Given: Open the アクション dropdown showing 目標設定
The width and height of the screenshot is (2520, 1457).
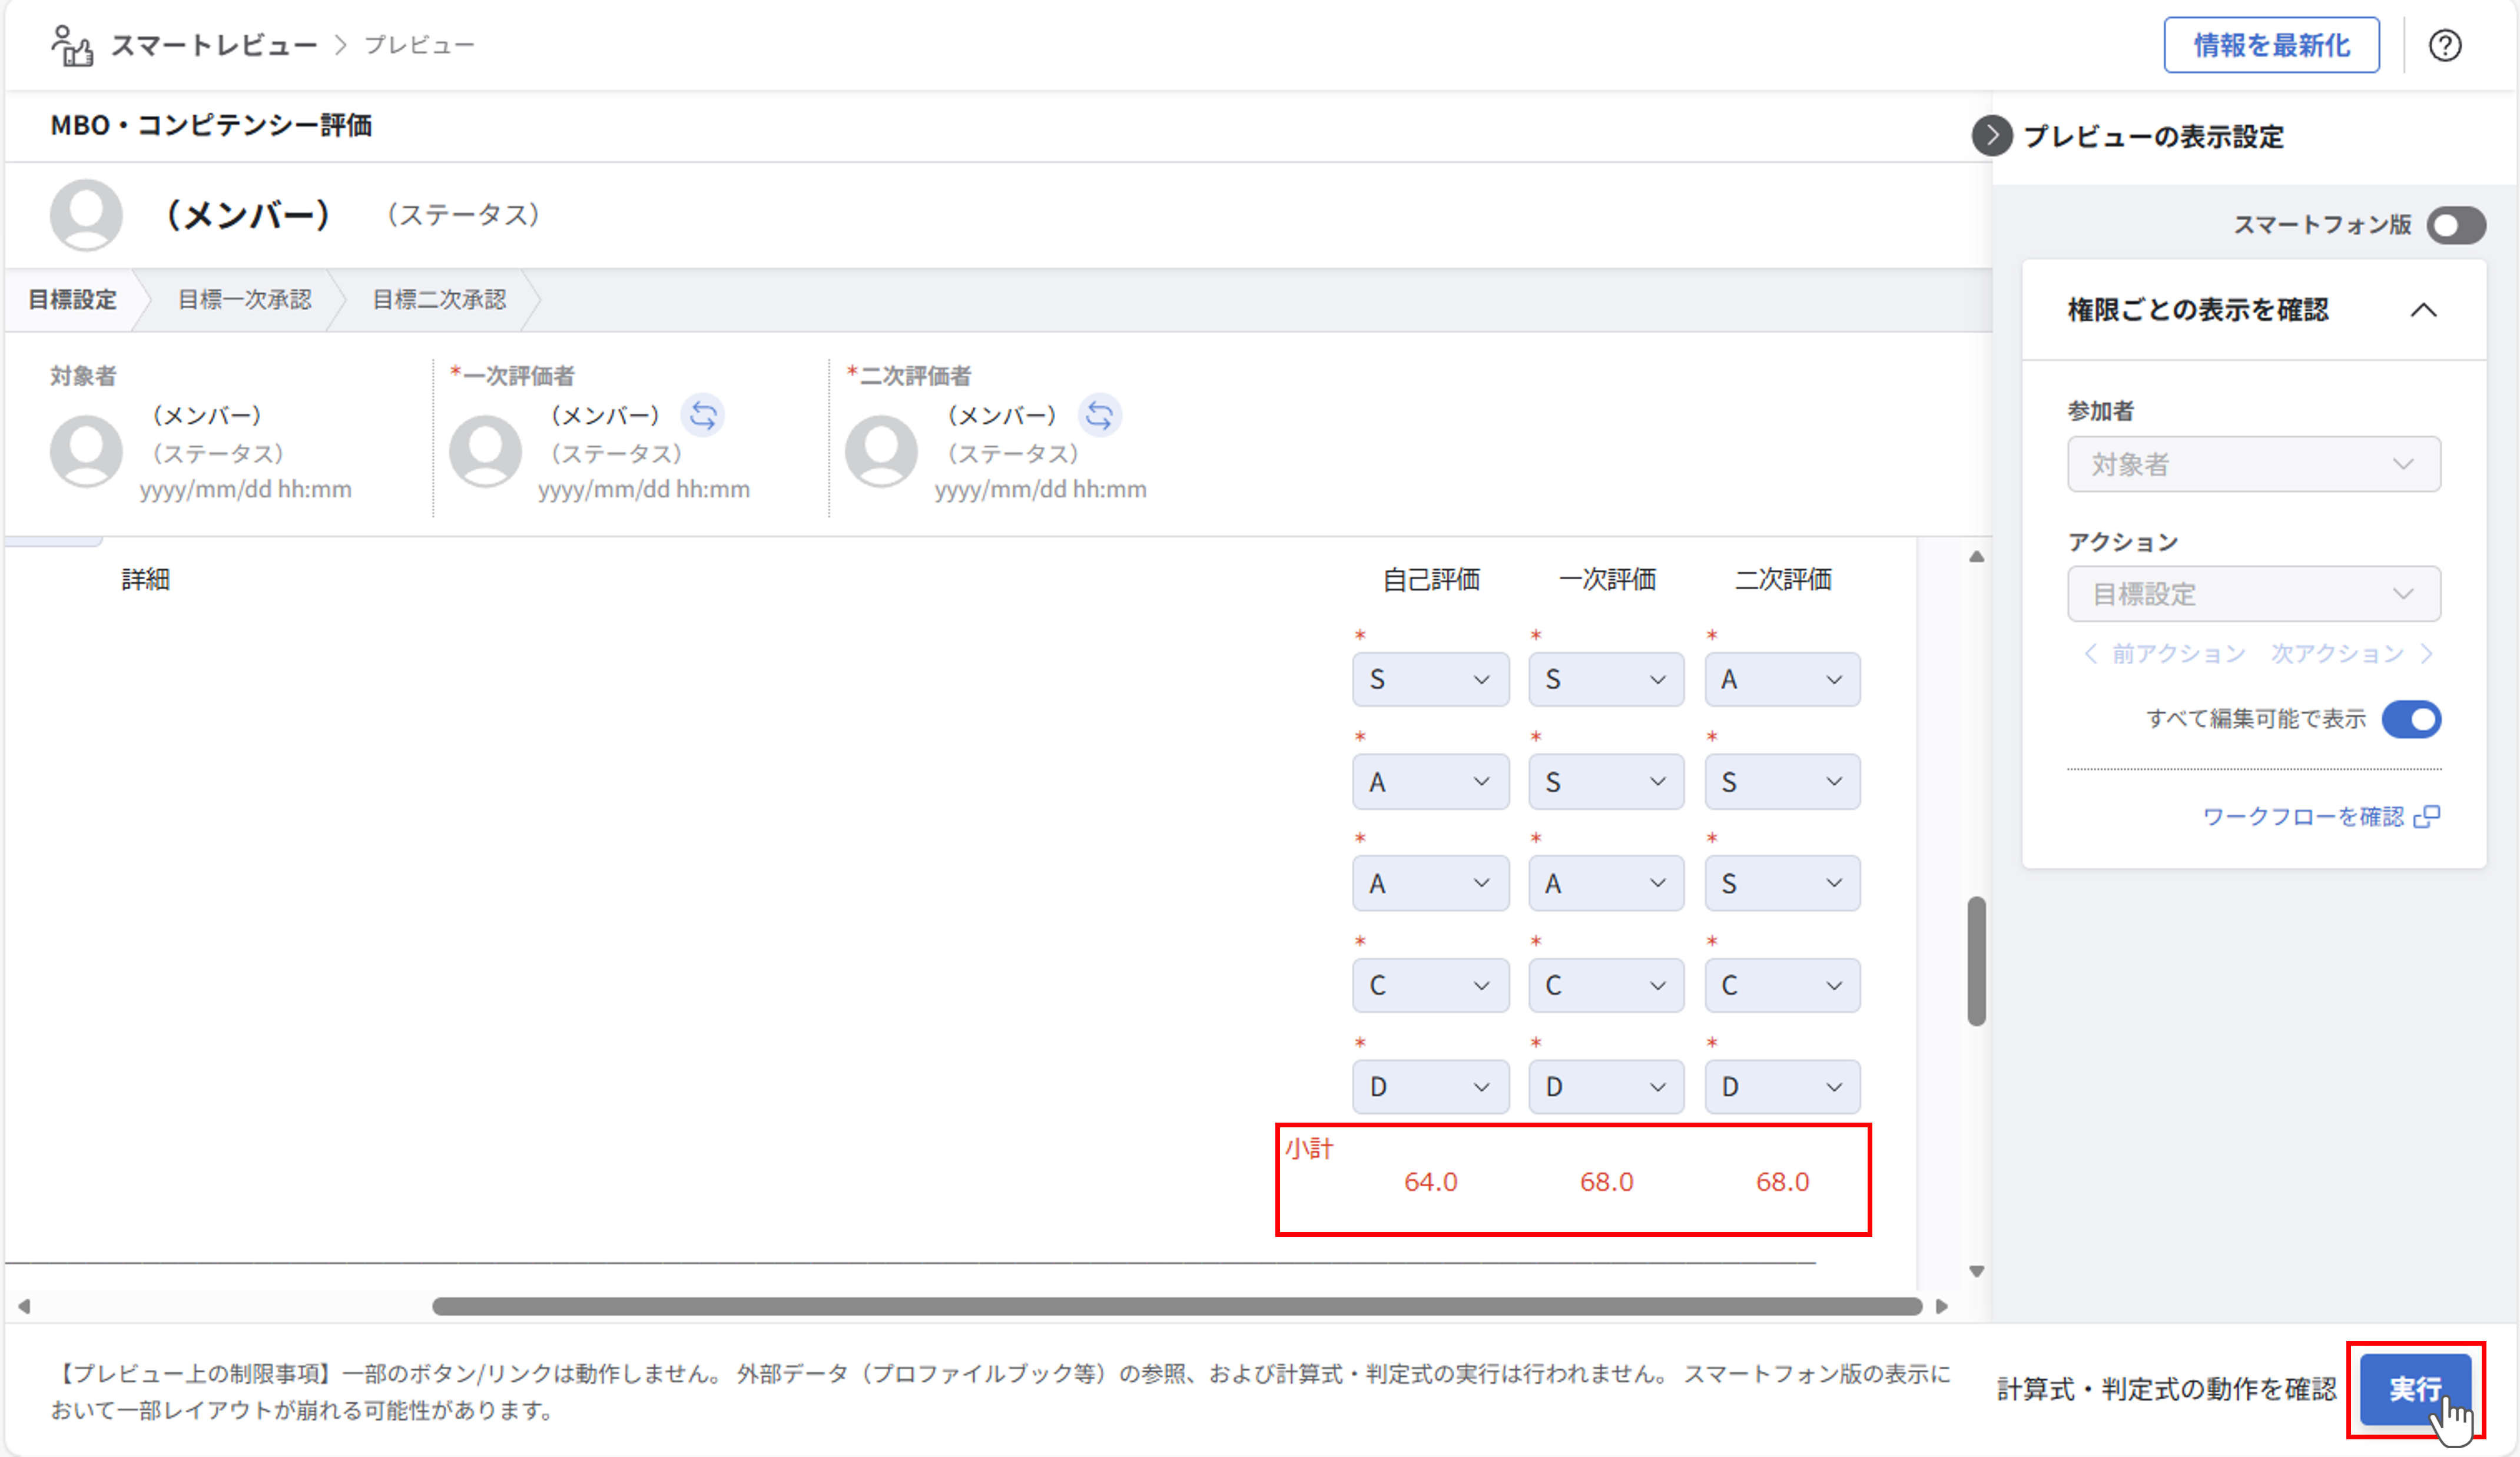Looking at the screenshot, I should point(2253,594).
